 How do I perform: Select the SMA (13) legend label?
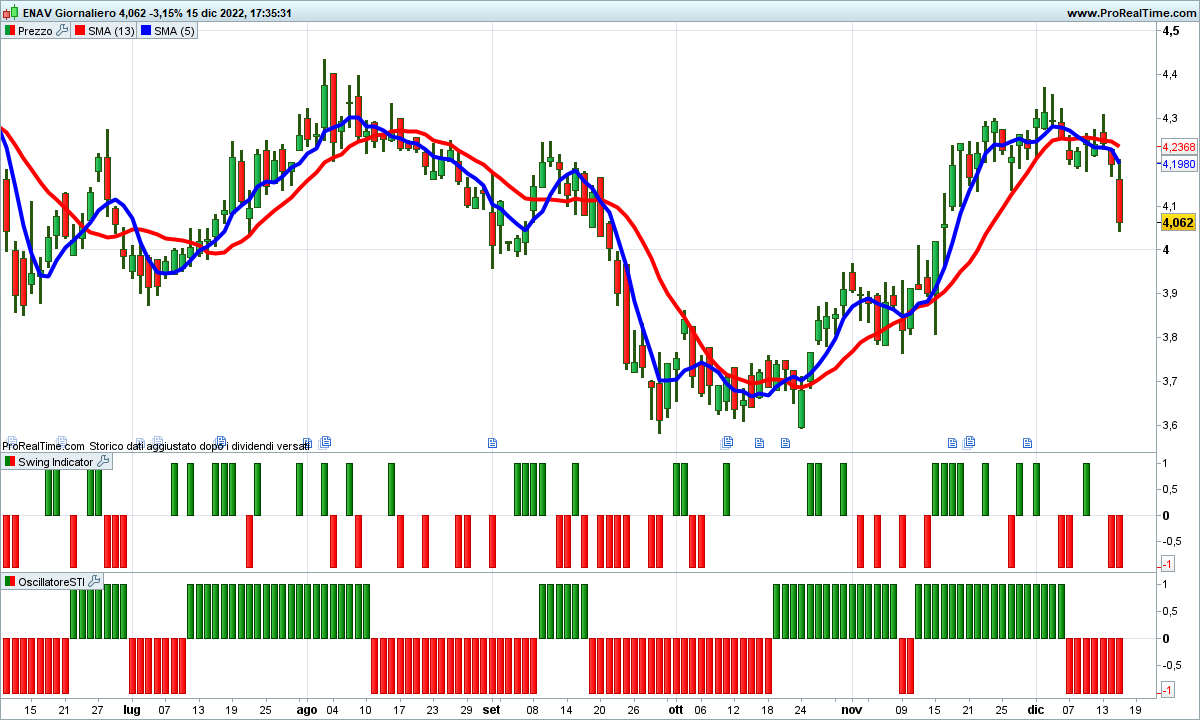tap(111, 31)
